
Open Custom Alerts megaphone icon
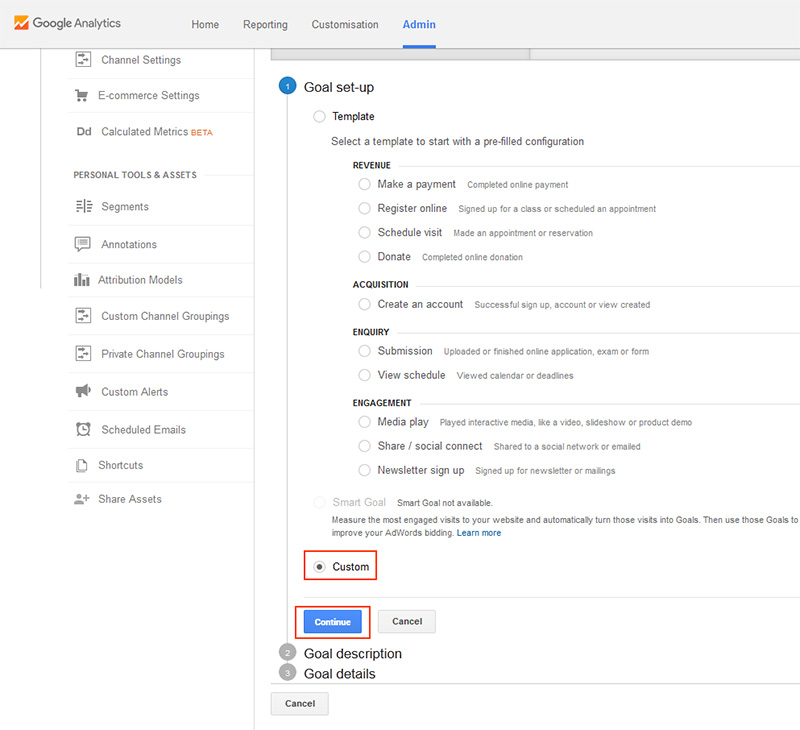83,391
